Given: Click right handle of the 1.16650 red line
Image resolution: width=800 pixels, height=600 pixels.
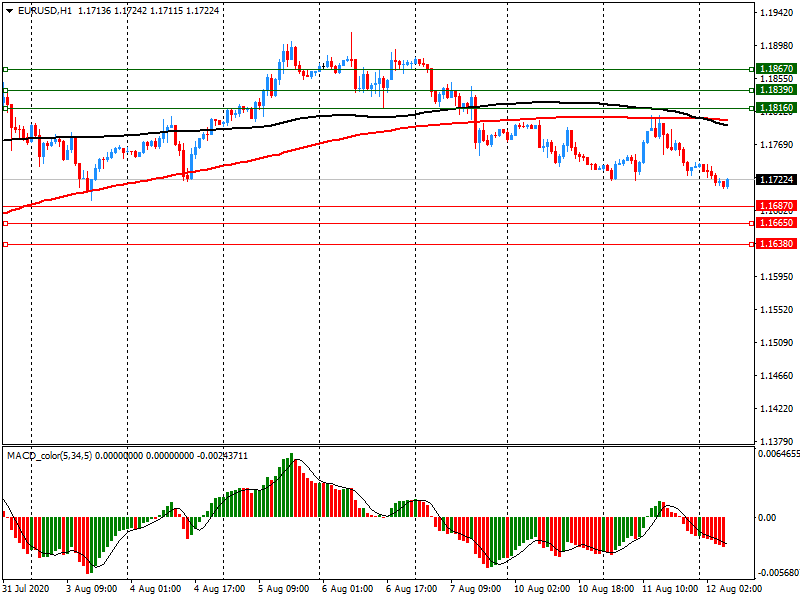Looking at the screenshot, I should click(751, 223).
